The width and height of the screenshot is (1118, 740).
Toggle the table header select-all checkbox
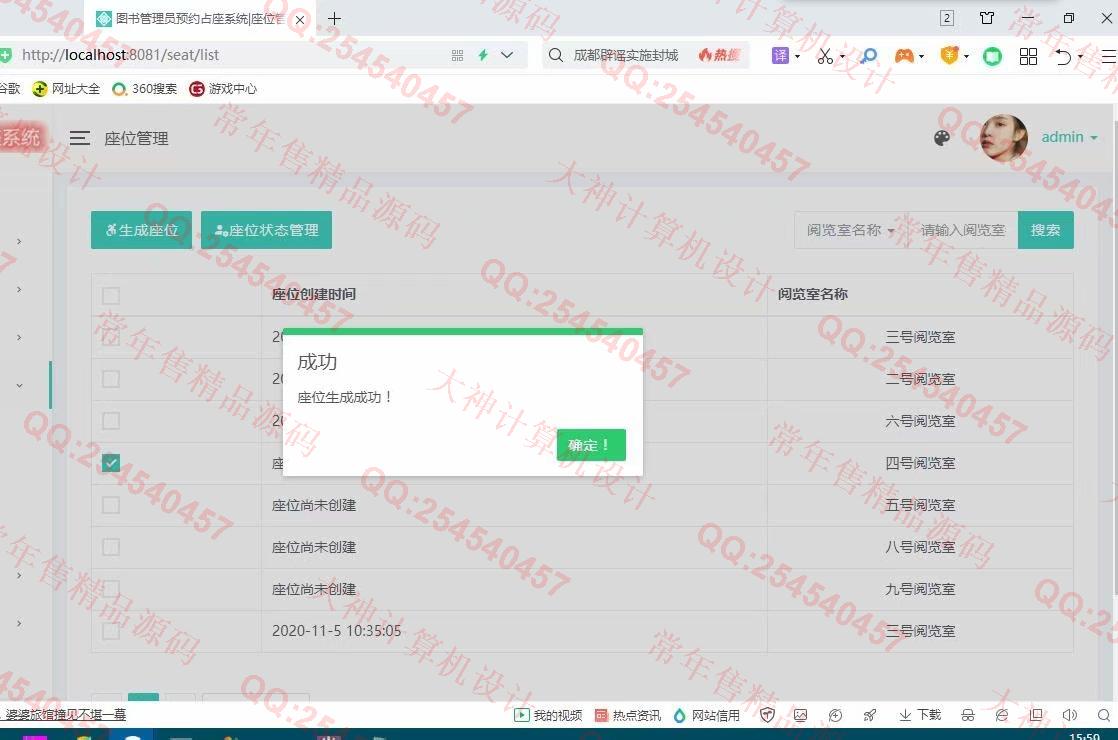111,295
